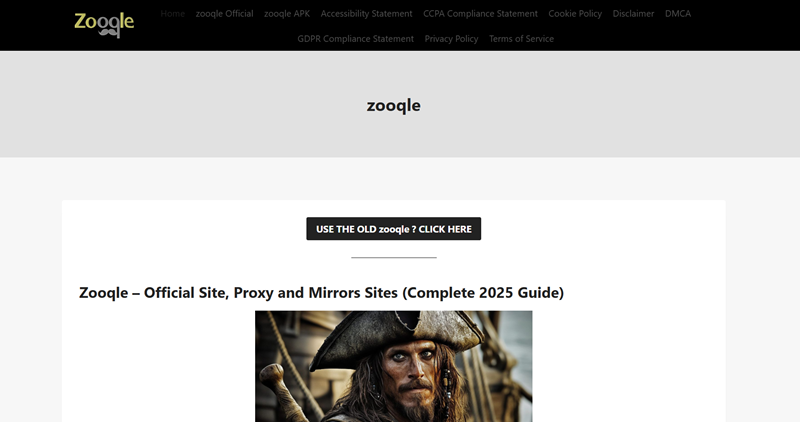Select the Complete 2025 Guide article heading

click(321, 292)
